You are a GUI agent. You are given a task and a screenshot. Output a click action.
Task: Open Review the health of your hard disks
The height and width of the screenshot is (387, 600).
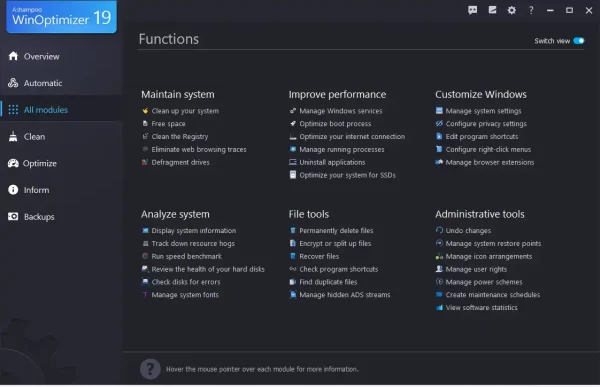[208, 269]
